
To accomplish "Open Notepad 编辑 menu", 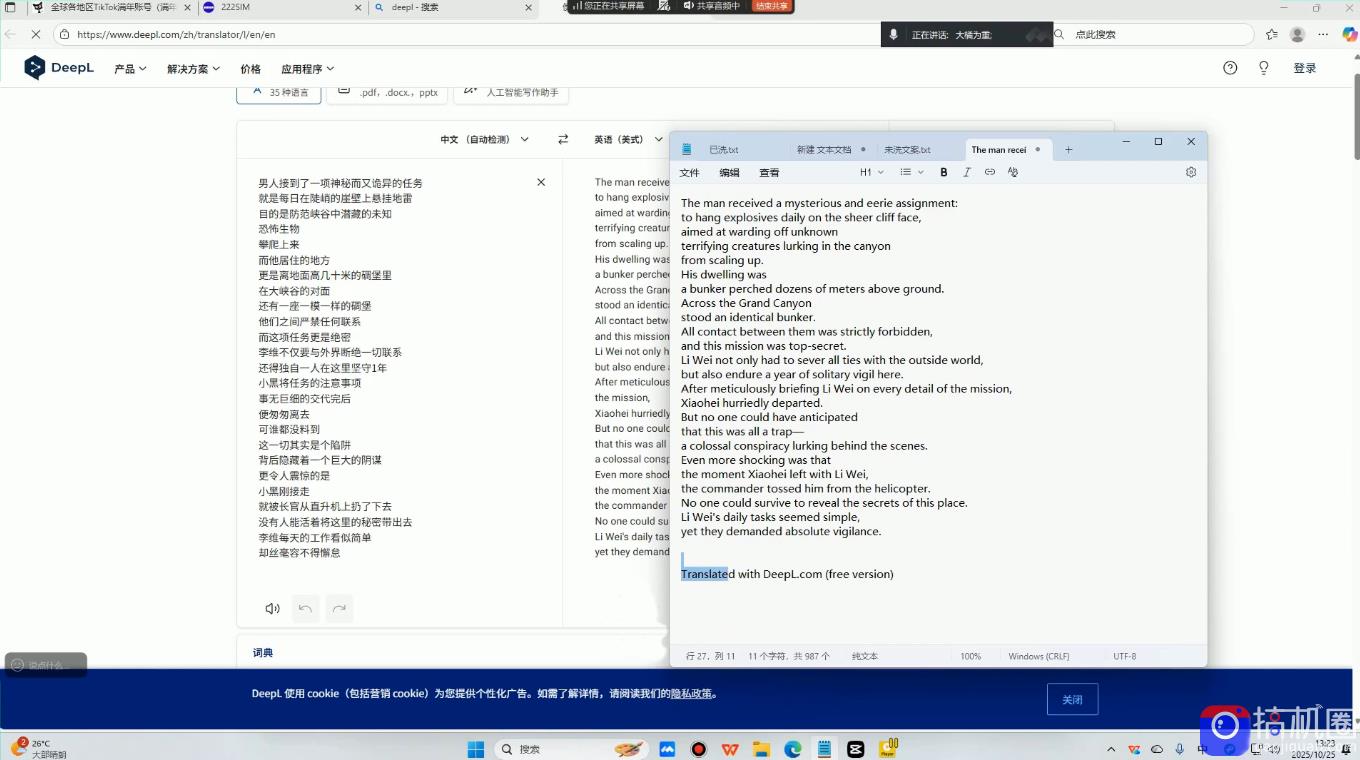I will [x=730, y=172].
